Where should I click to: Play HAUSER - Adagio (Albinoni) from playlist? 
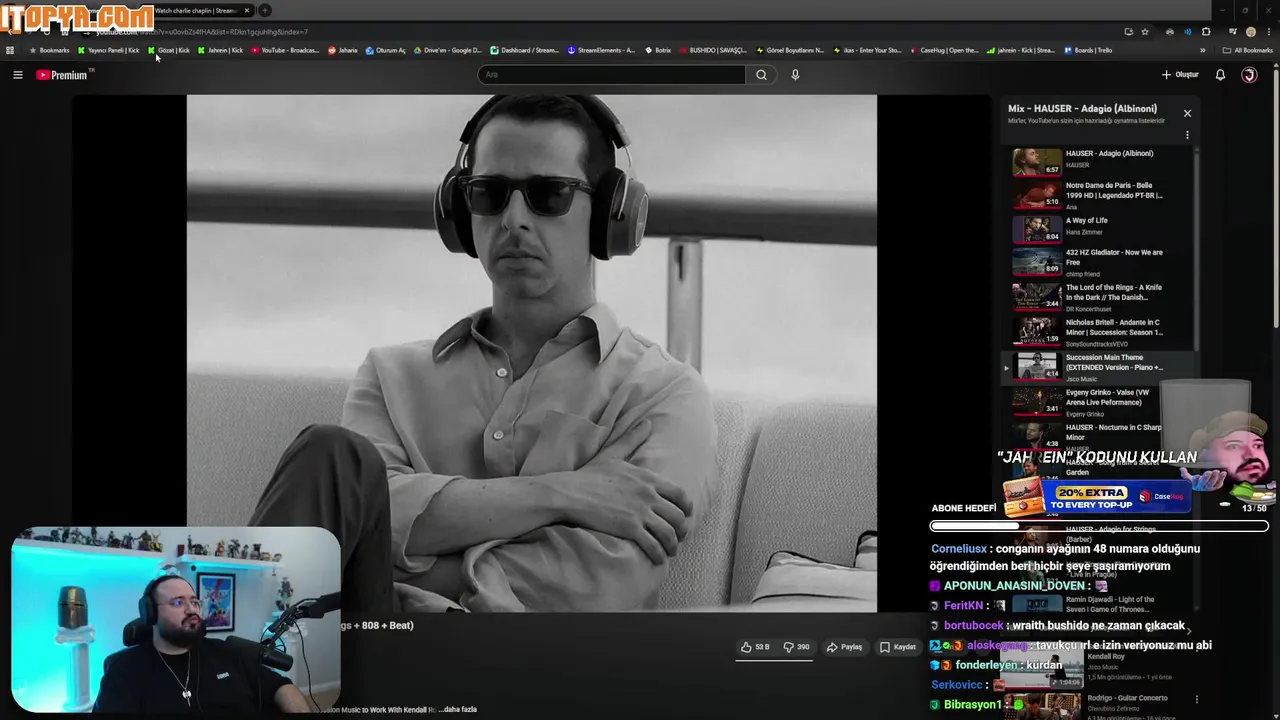point(1097,161)
